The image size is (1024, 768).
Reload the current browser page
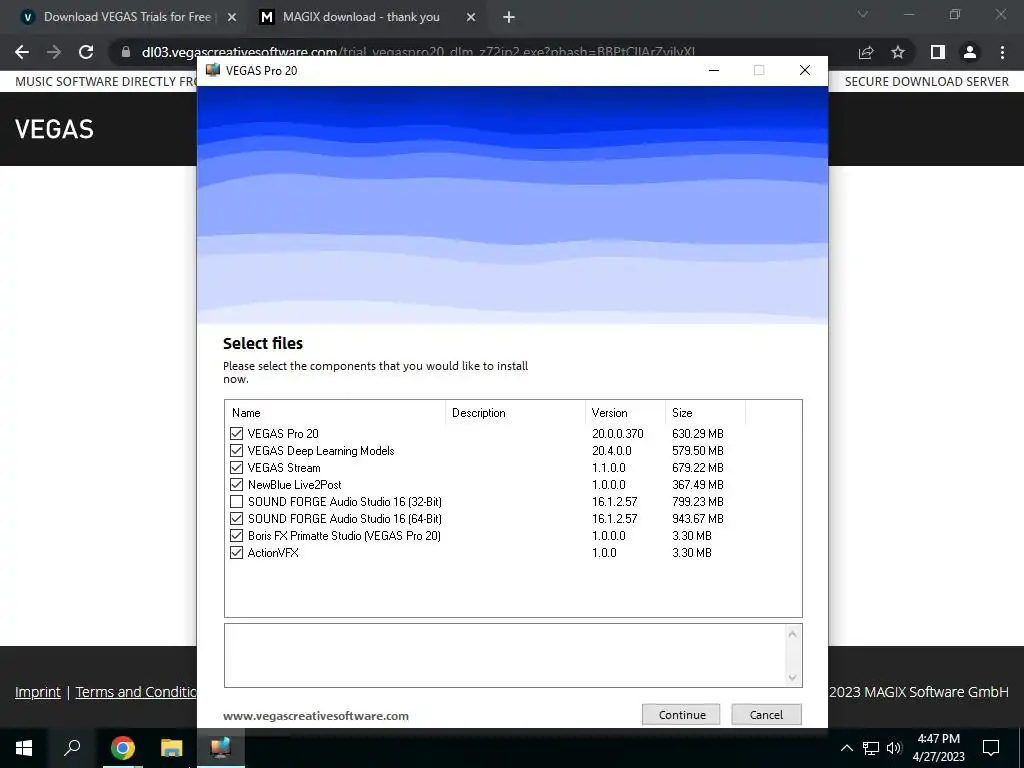(86, 52)
